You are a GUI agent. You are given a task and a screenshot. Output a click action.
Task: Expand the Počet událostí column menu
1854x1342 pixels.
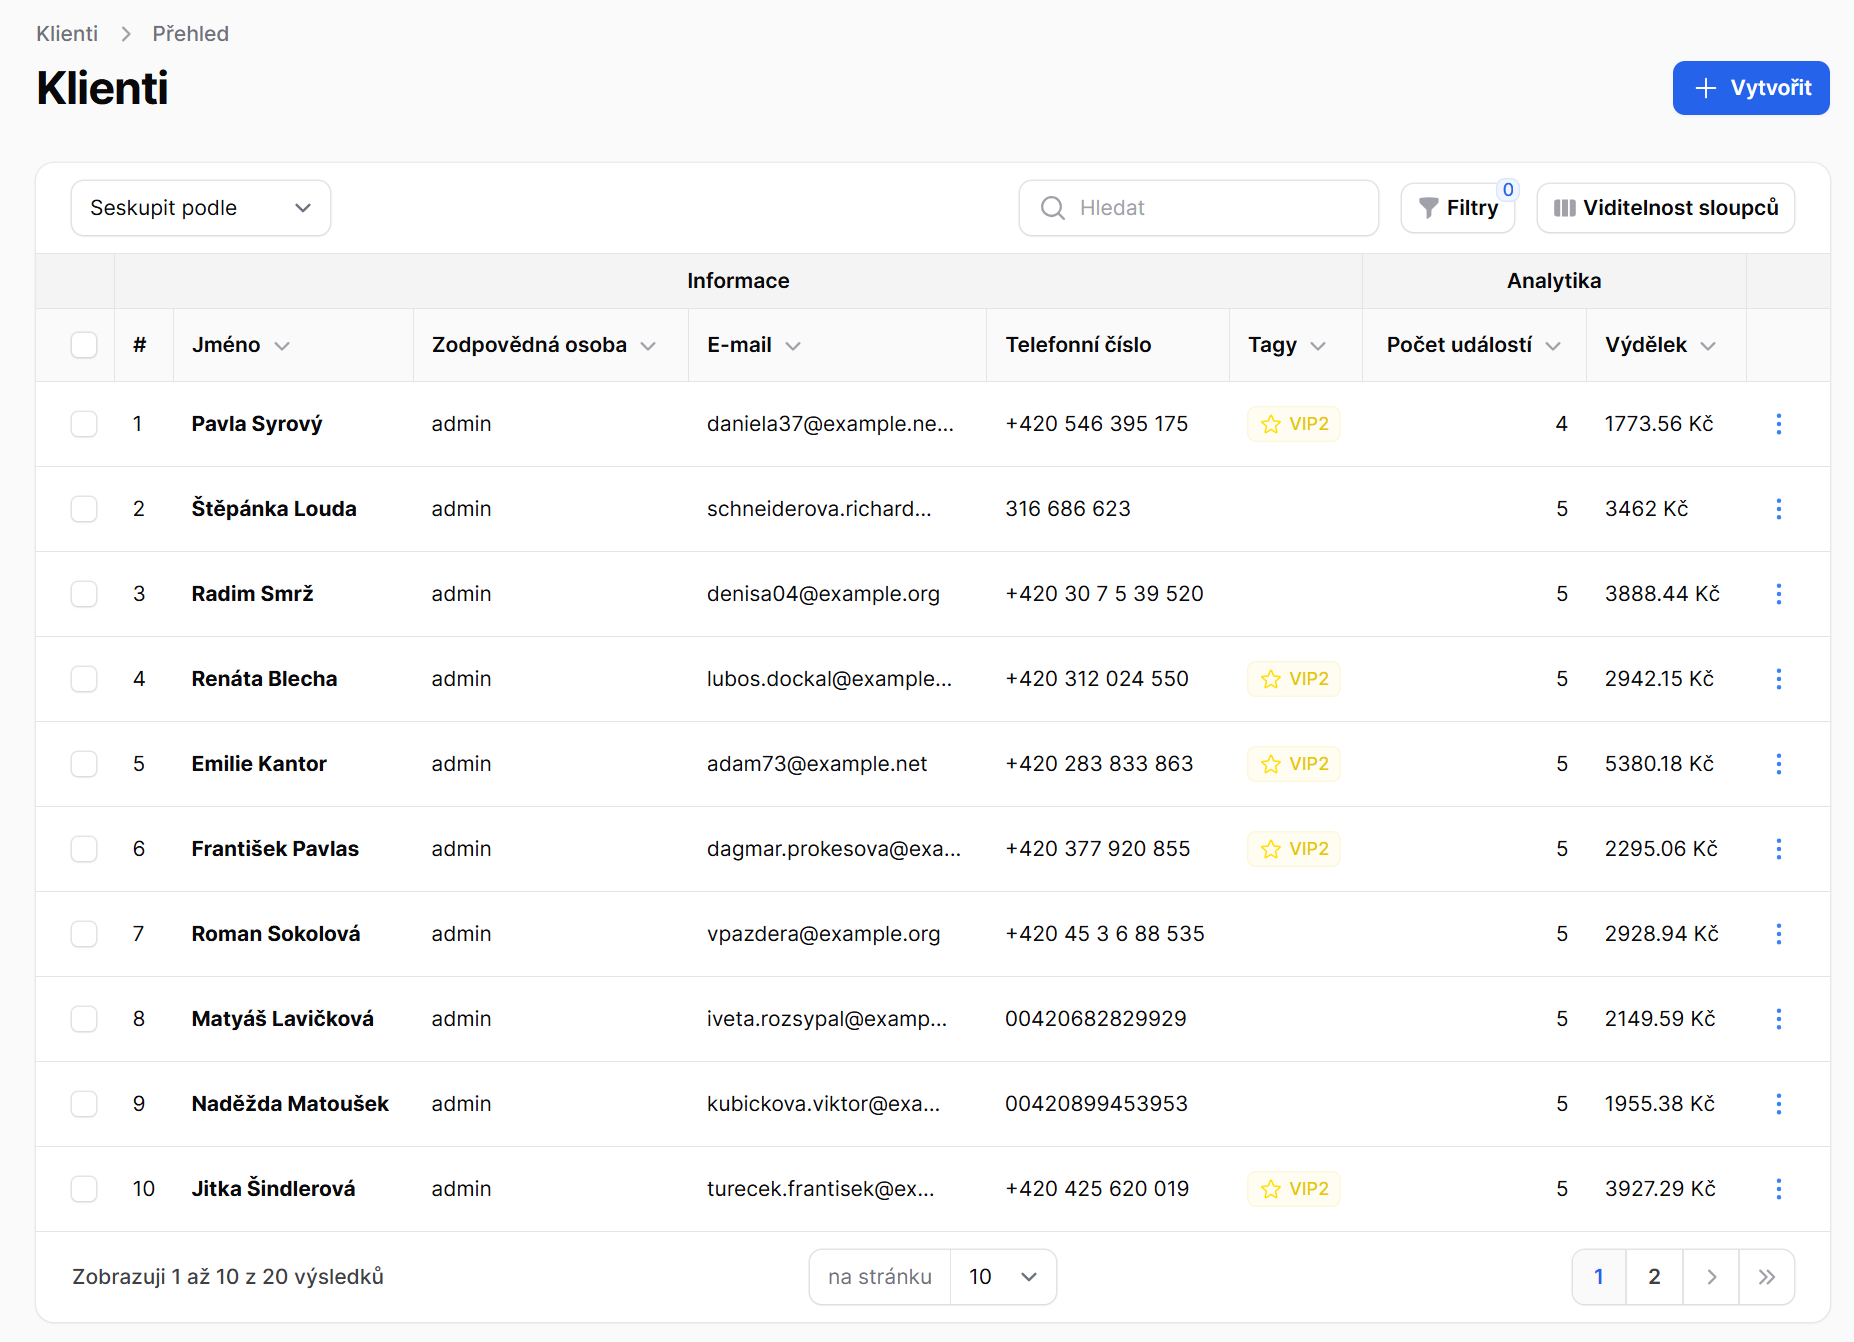1553,346
